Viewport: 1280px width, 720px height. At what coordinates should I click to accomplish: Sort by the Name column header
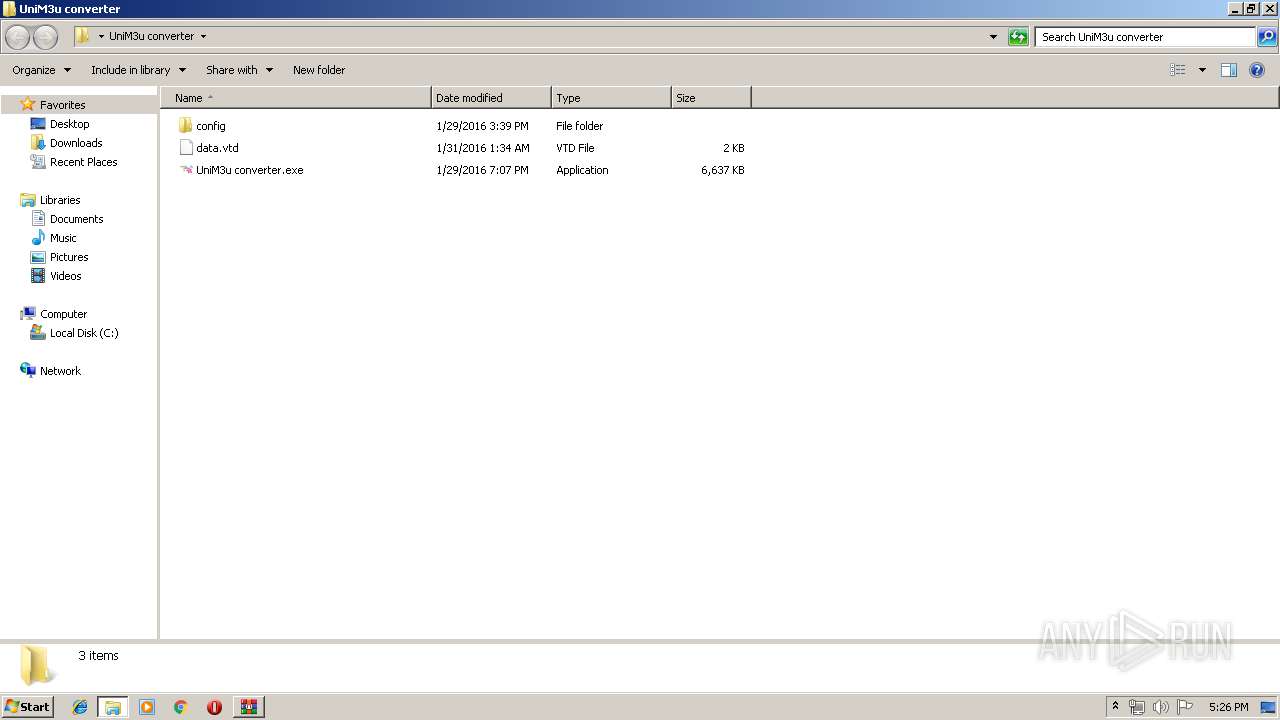point(296,98)
